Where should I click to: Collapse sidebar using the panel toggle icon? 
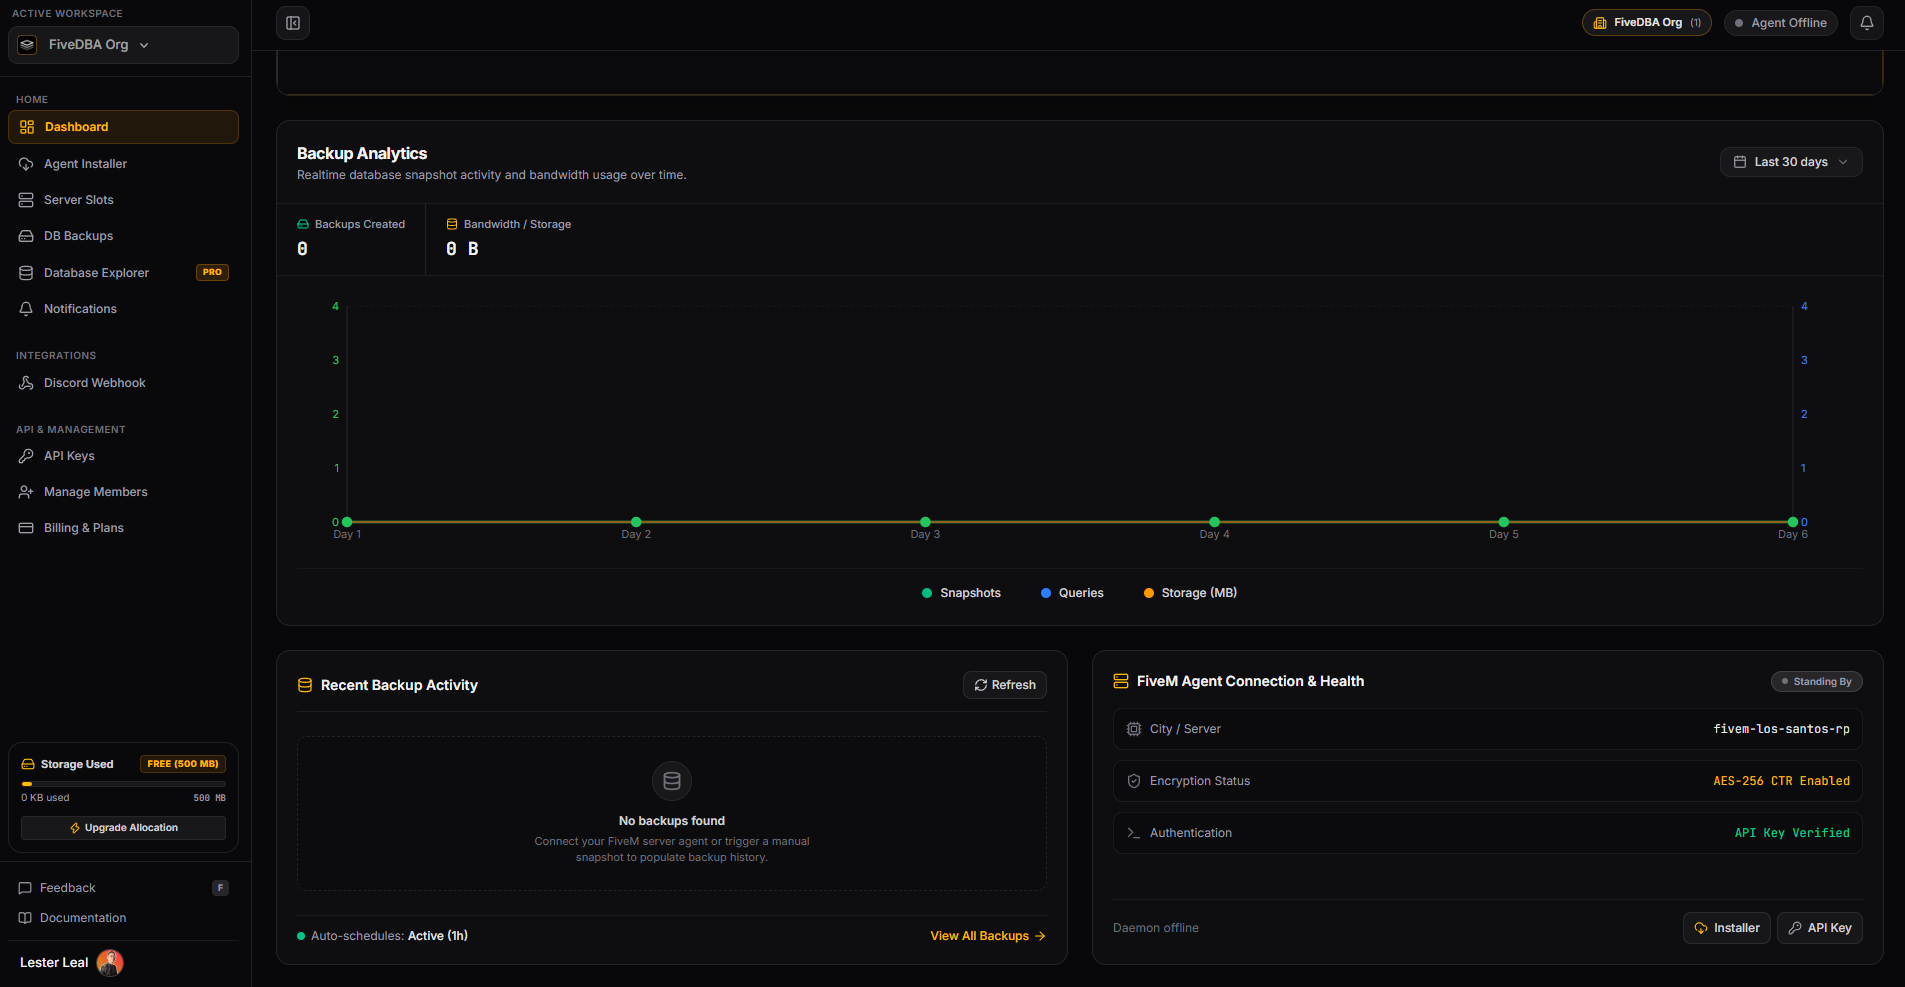click(x=293, y=23)
